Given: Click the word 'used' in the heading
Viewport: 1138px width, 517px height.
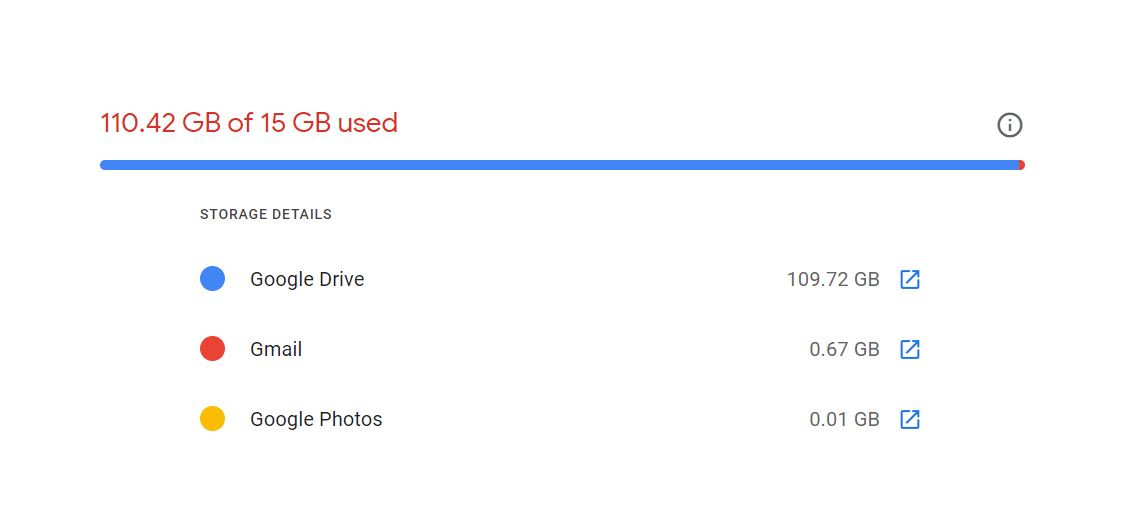Looking at the screenshot, I should [x=367, y=124].
